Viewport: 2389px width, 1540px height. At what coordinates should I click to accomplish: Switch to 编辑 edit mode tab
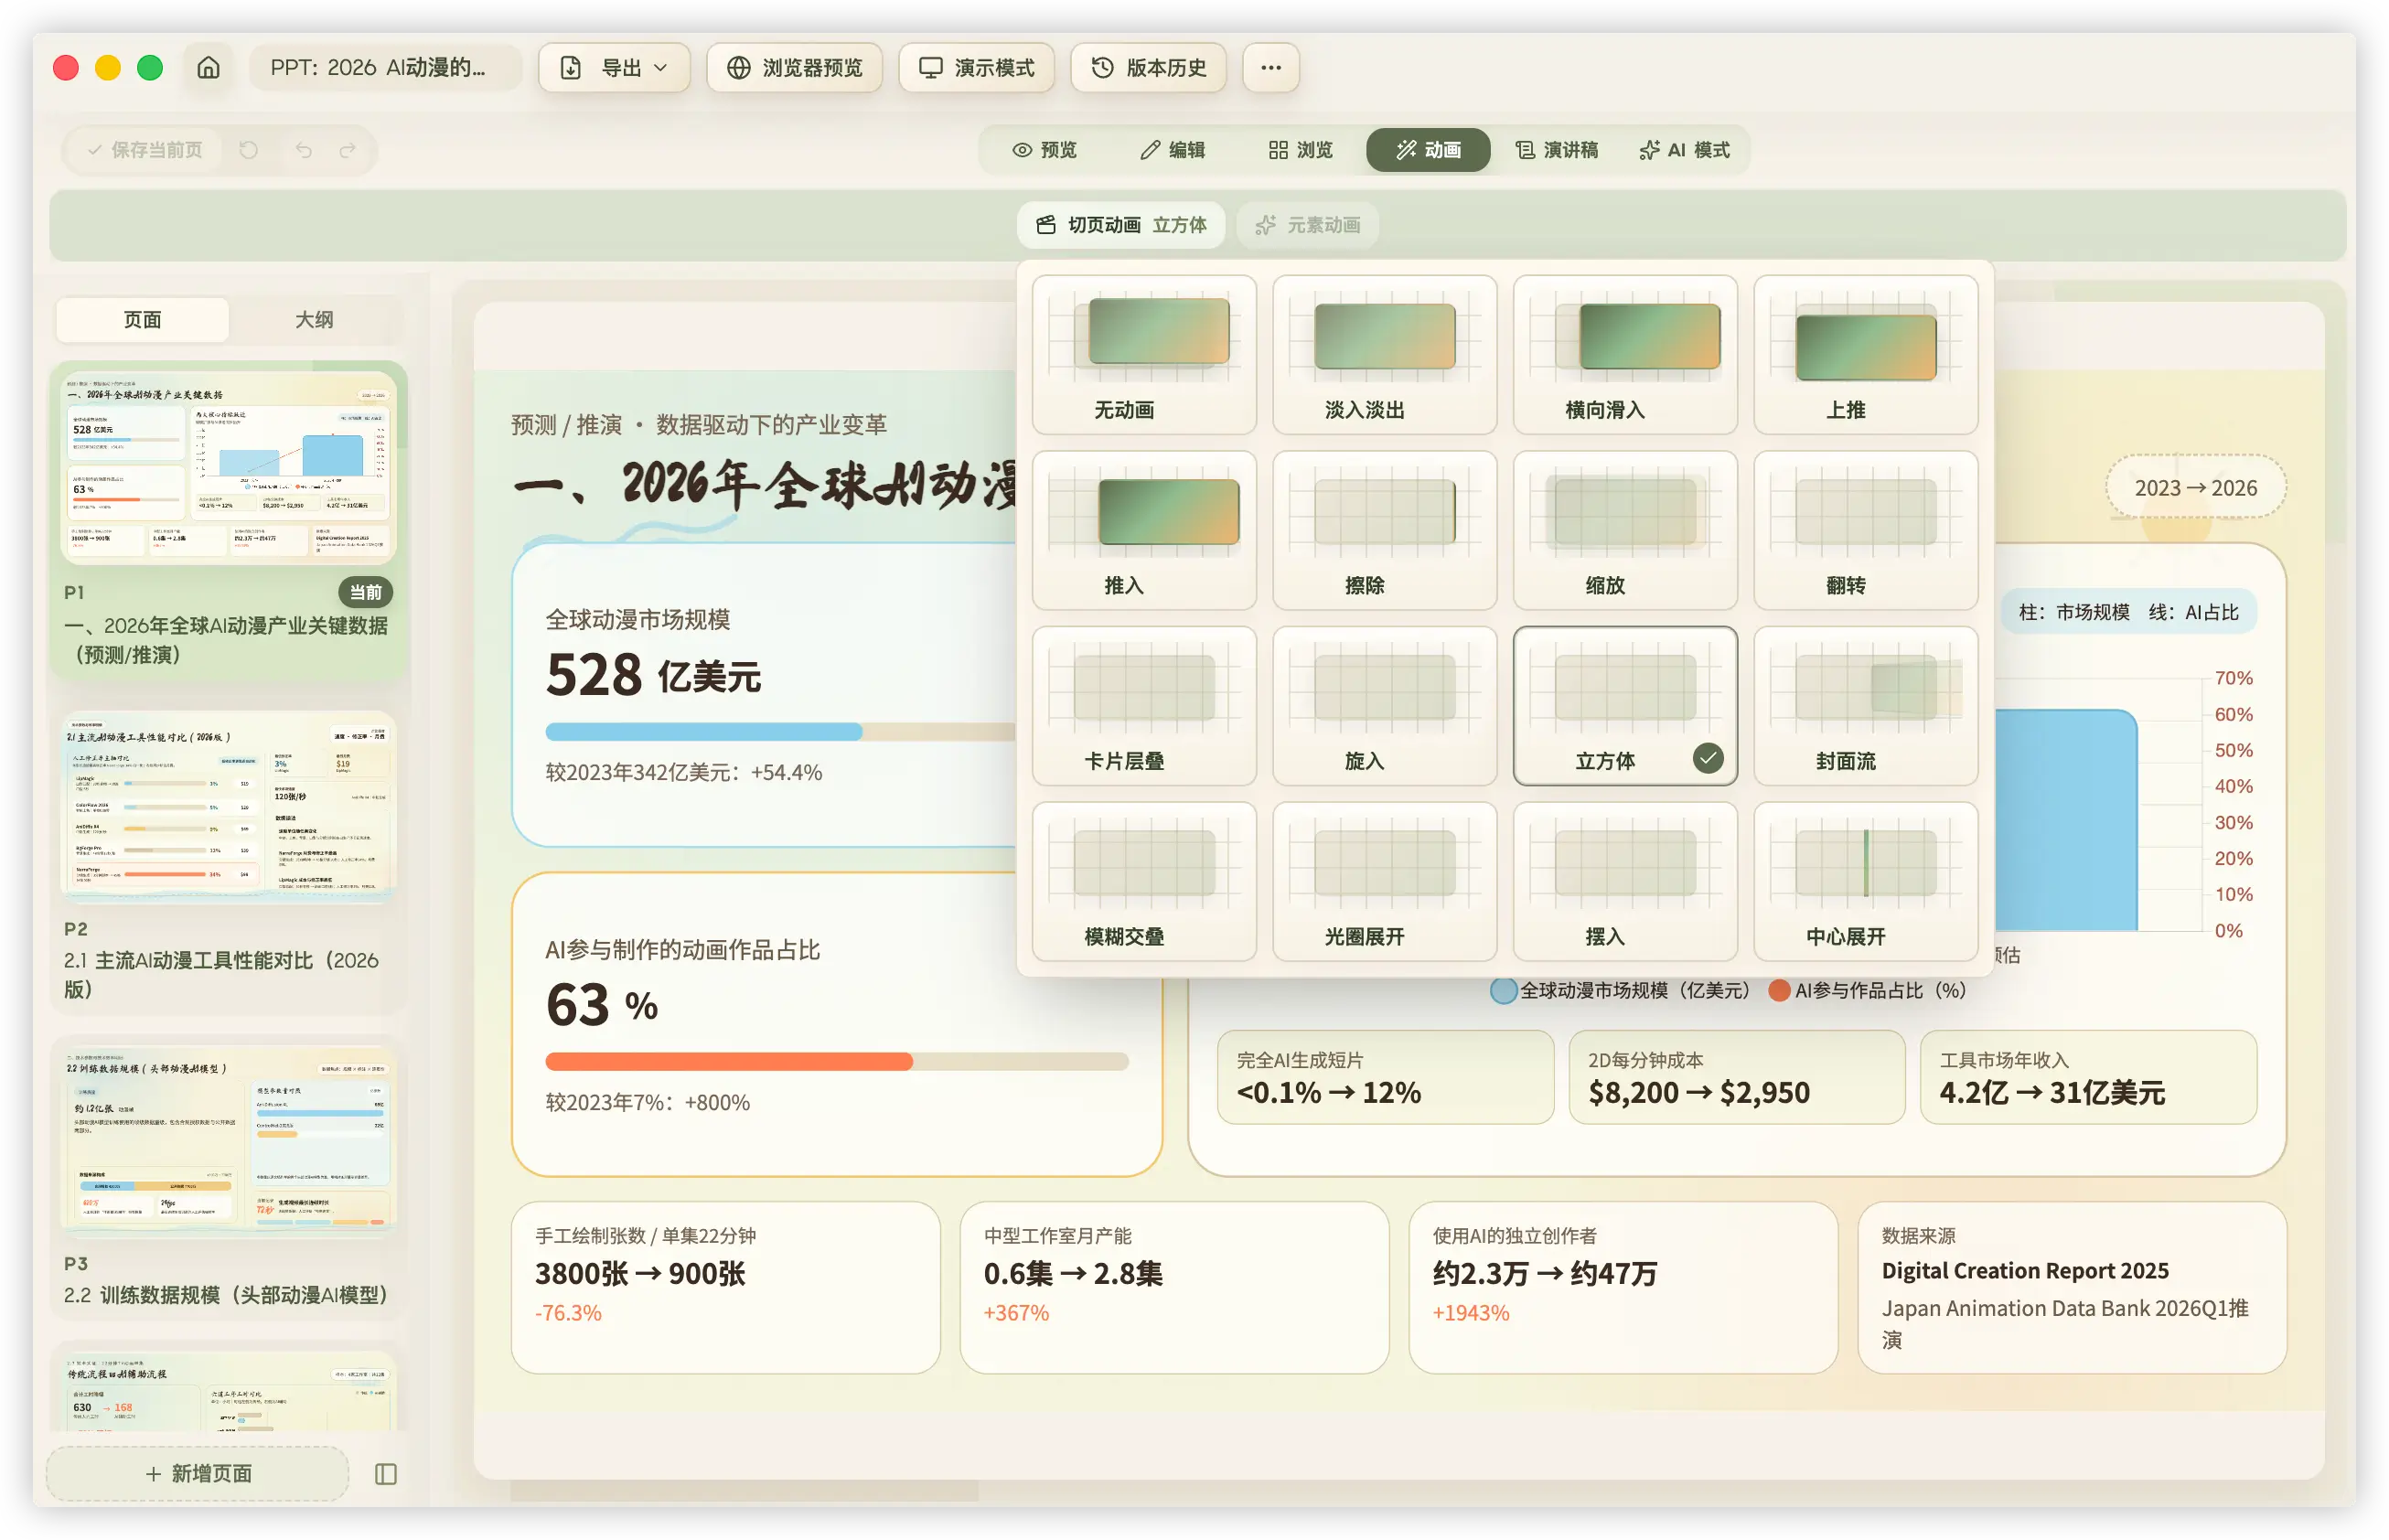[x=1172, y=150]
